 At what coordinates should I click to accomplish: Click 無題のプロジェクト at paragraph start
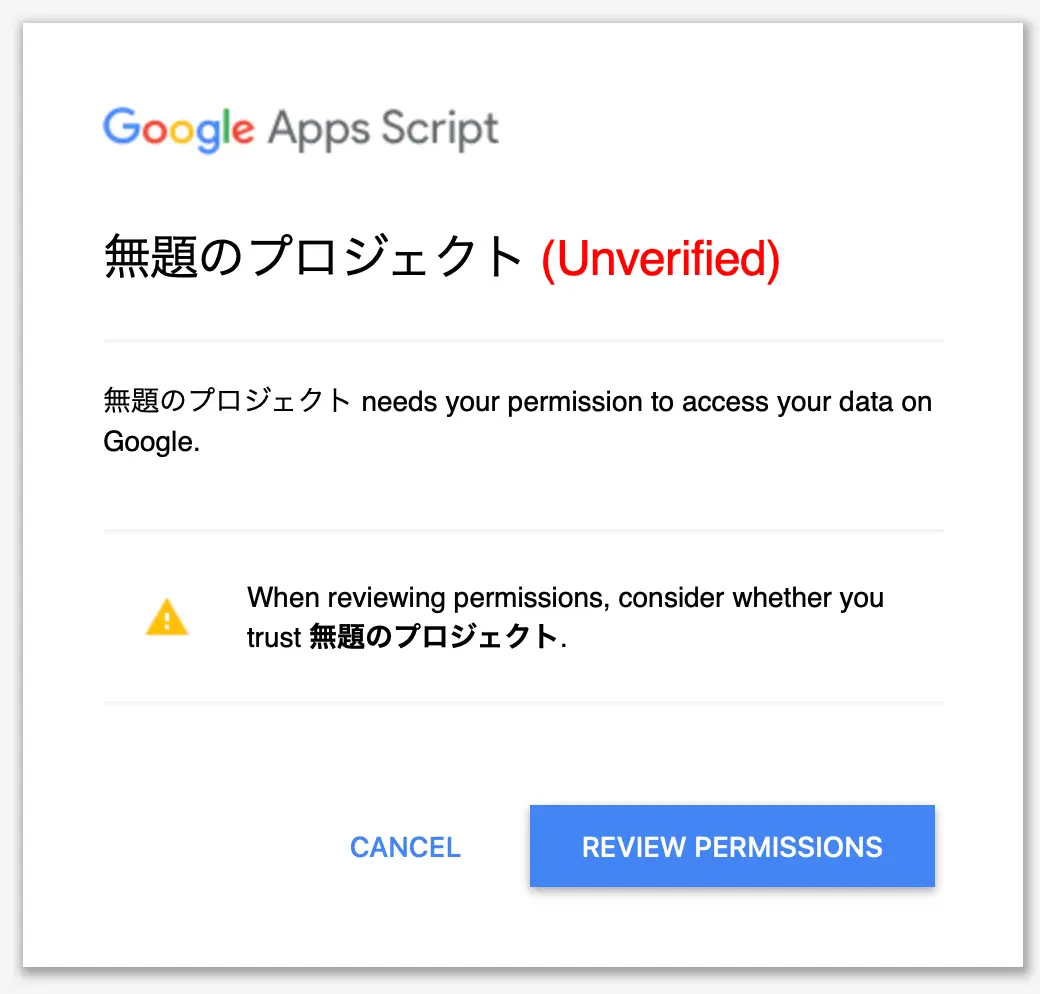pos(228,401)
